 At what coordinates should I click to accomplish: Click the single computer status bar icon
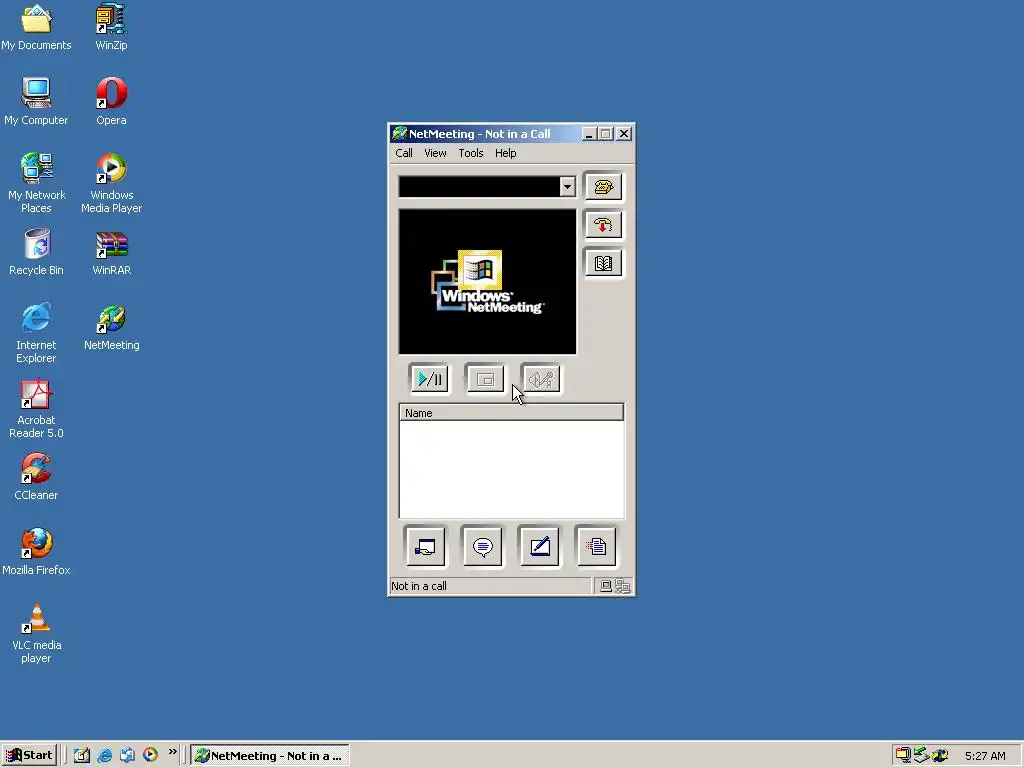click(x=605, y=586)
